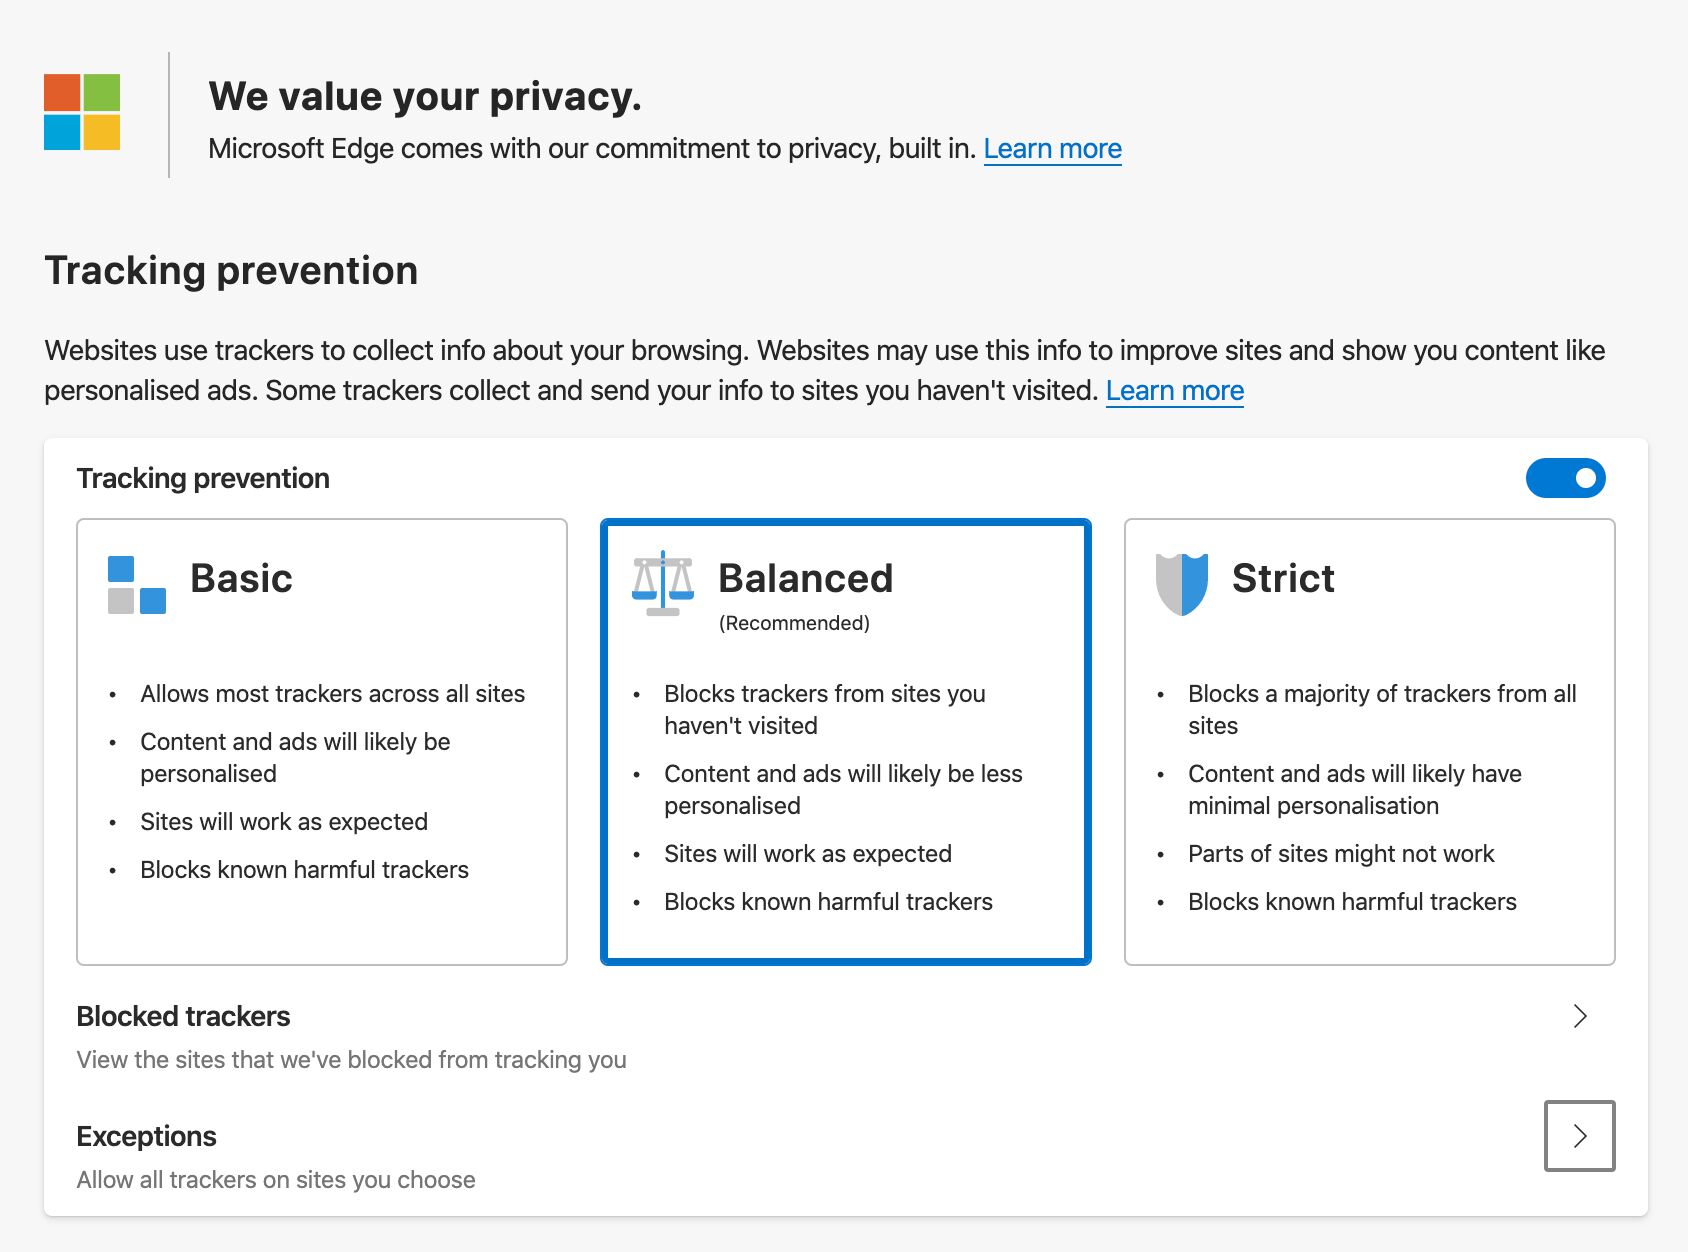
Task: Click the Balanced heading text
Action: [x=806, y=578]
